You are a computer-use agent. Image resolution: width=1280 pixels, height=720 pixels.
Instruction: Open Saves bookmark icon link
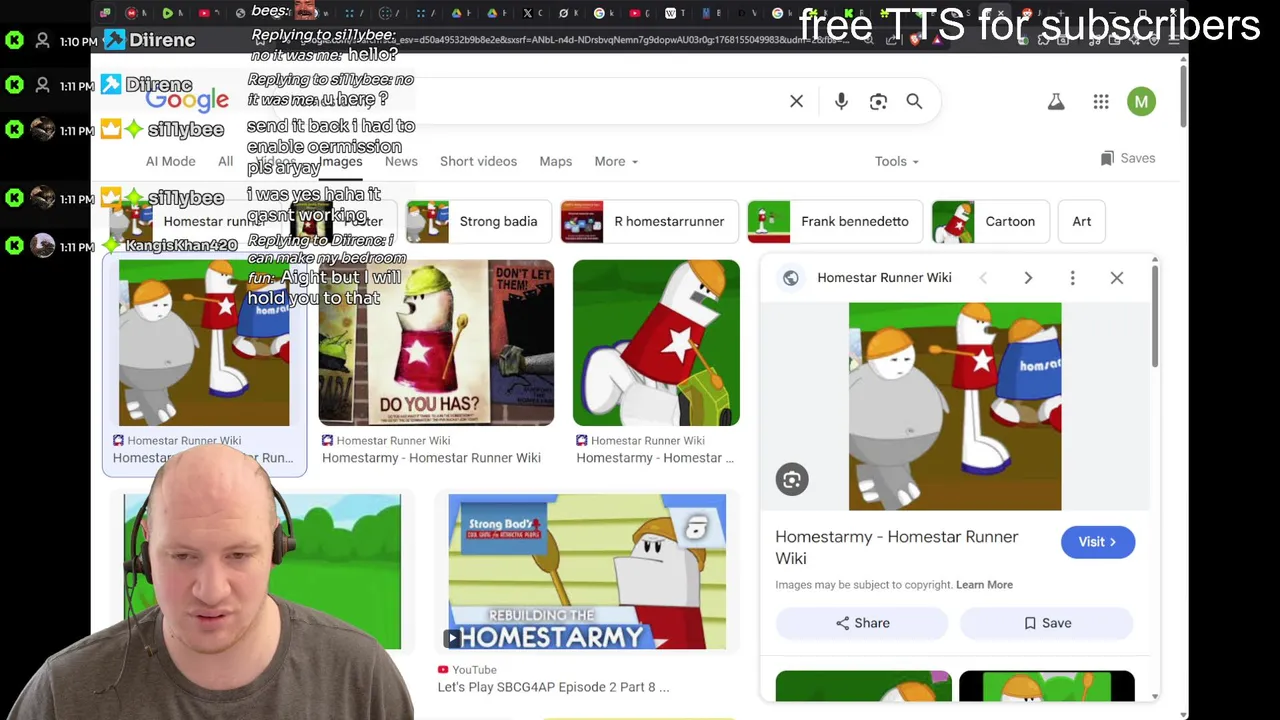point(1127,158)
